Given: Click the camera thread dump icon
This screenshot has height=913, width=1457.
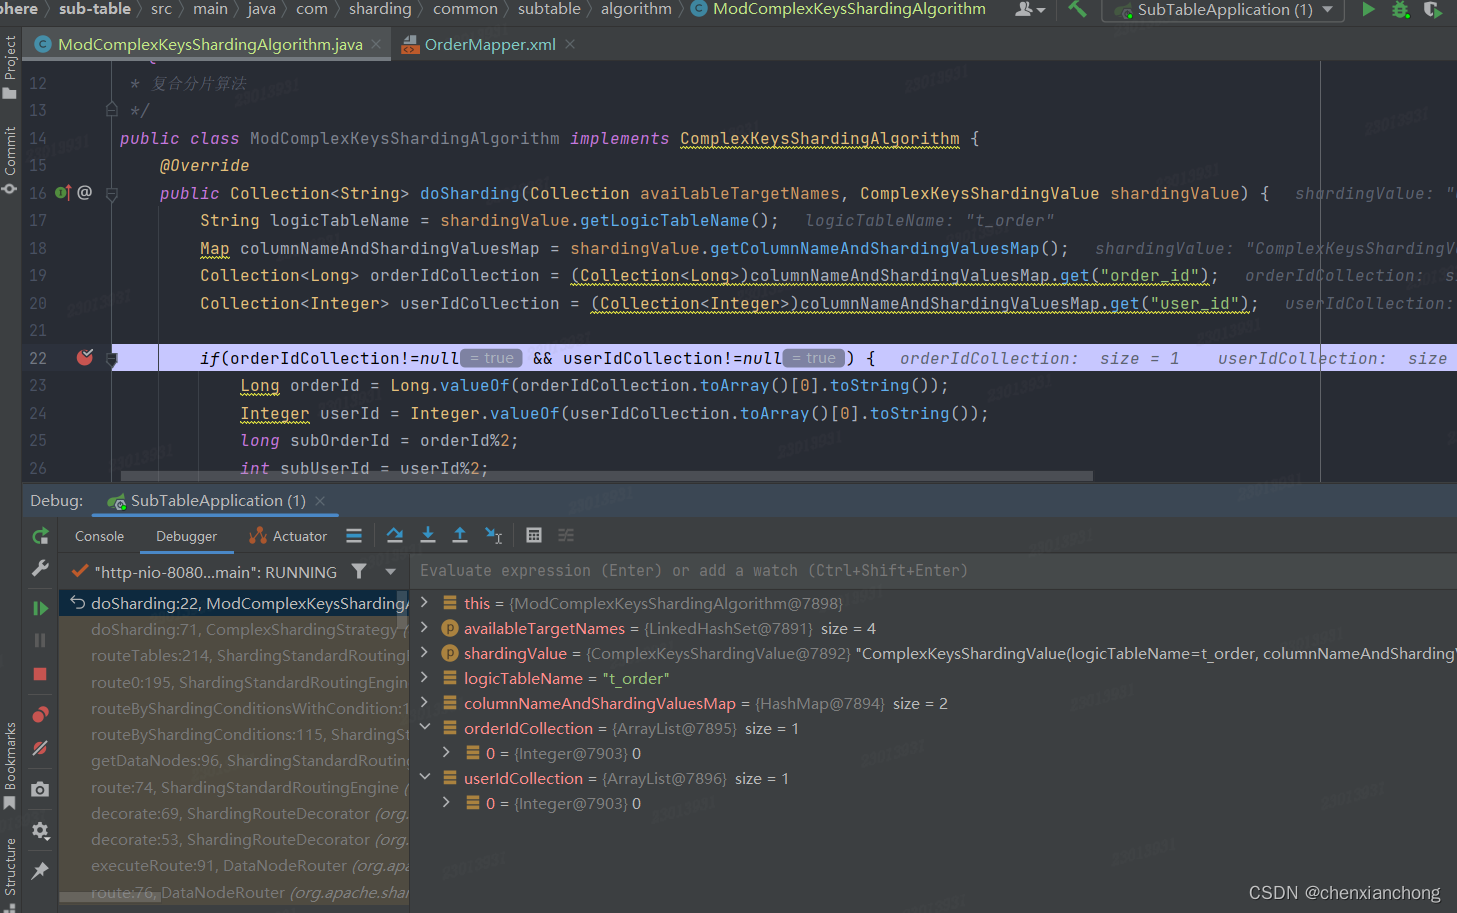Looking at the screenshot, I should (40, 789).
